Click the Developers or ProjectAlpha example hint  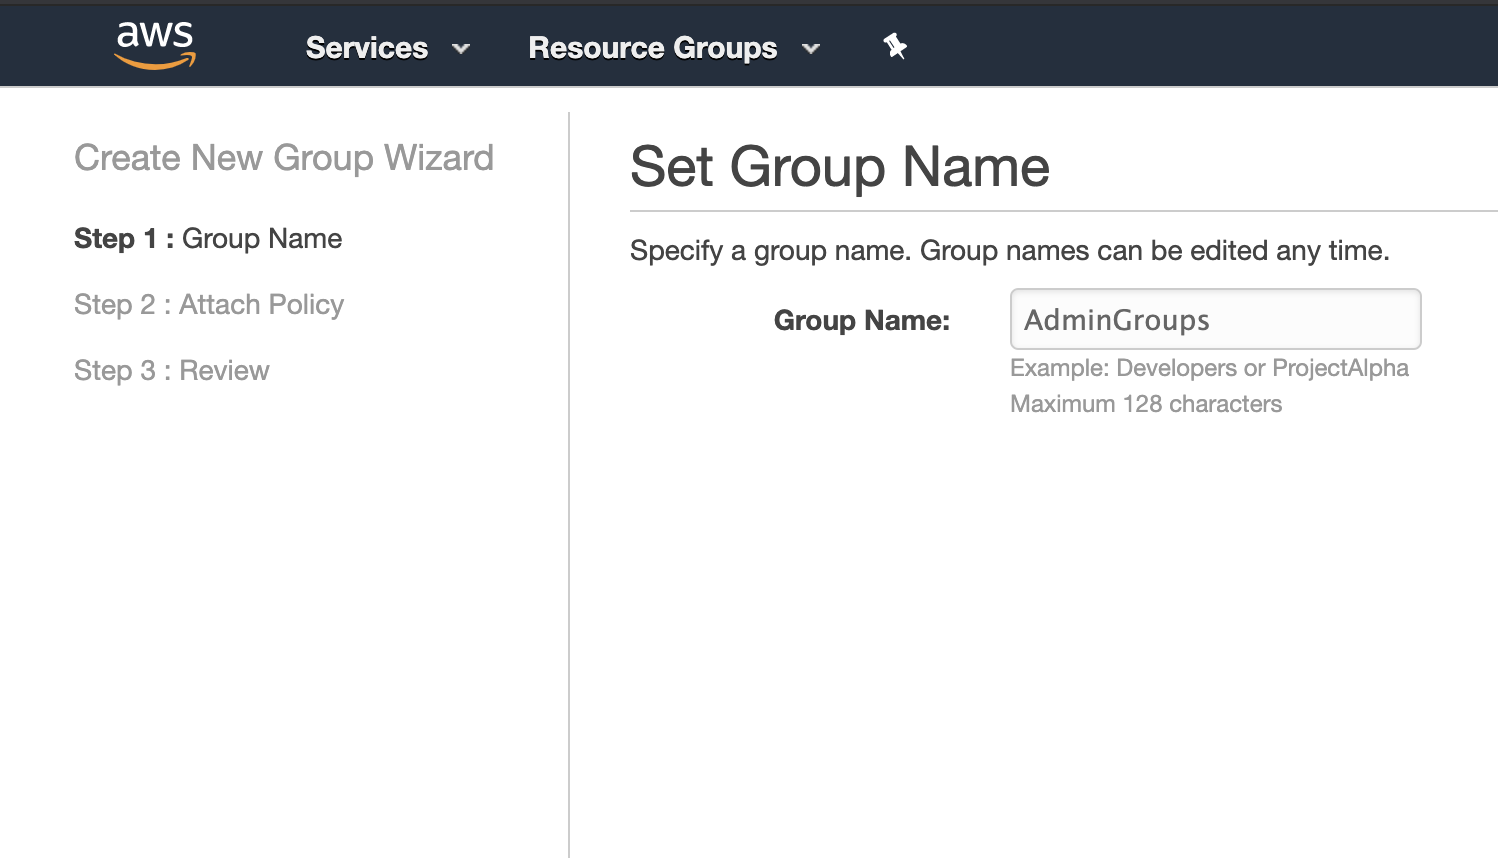(x=1209, y=368)
